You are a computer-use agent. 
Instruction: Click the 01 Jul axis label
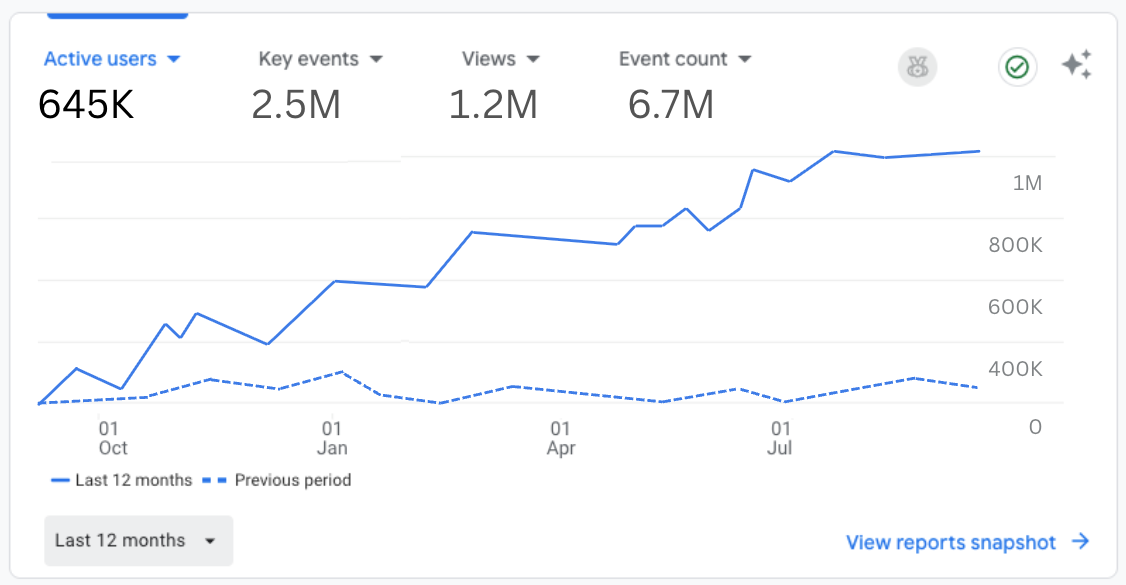(x=780, y=439)
